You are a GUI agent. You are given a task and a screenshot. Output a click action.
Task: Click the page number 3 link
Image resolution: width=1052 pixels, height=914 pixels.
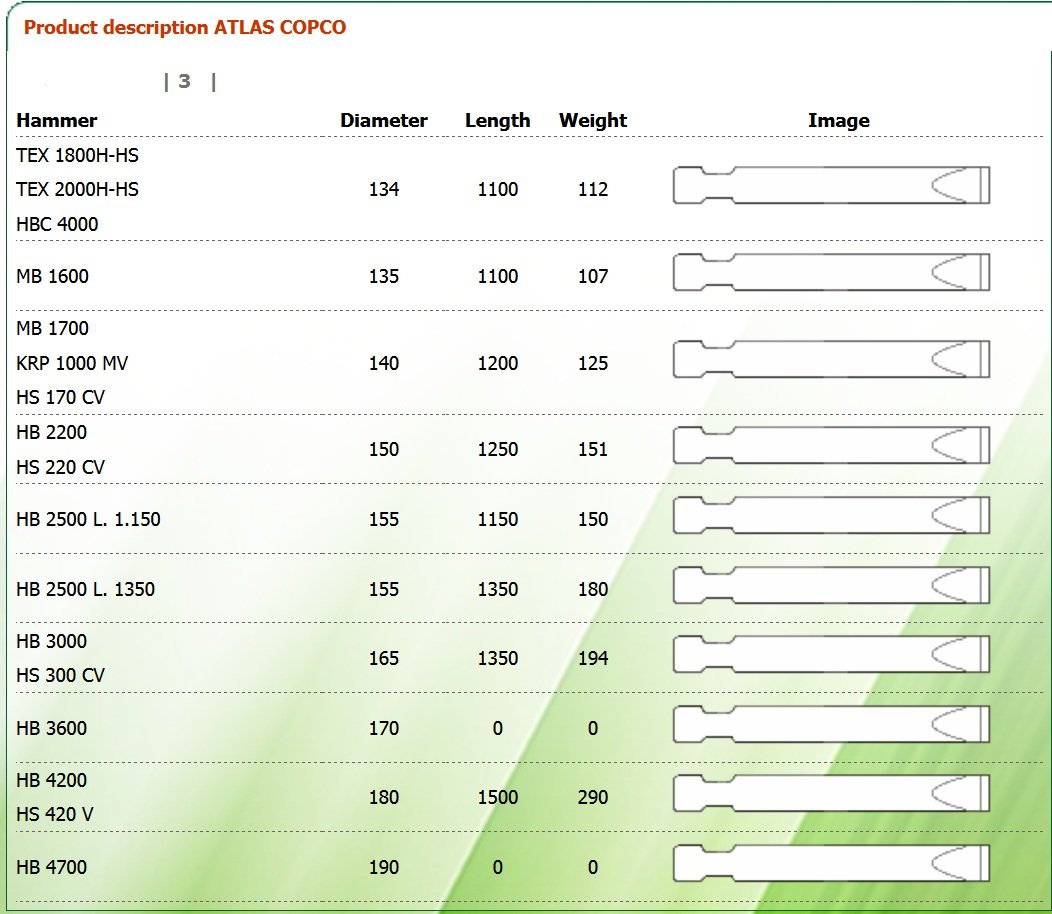[x=185, y=81]
